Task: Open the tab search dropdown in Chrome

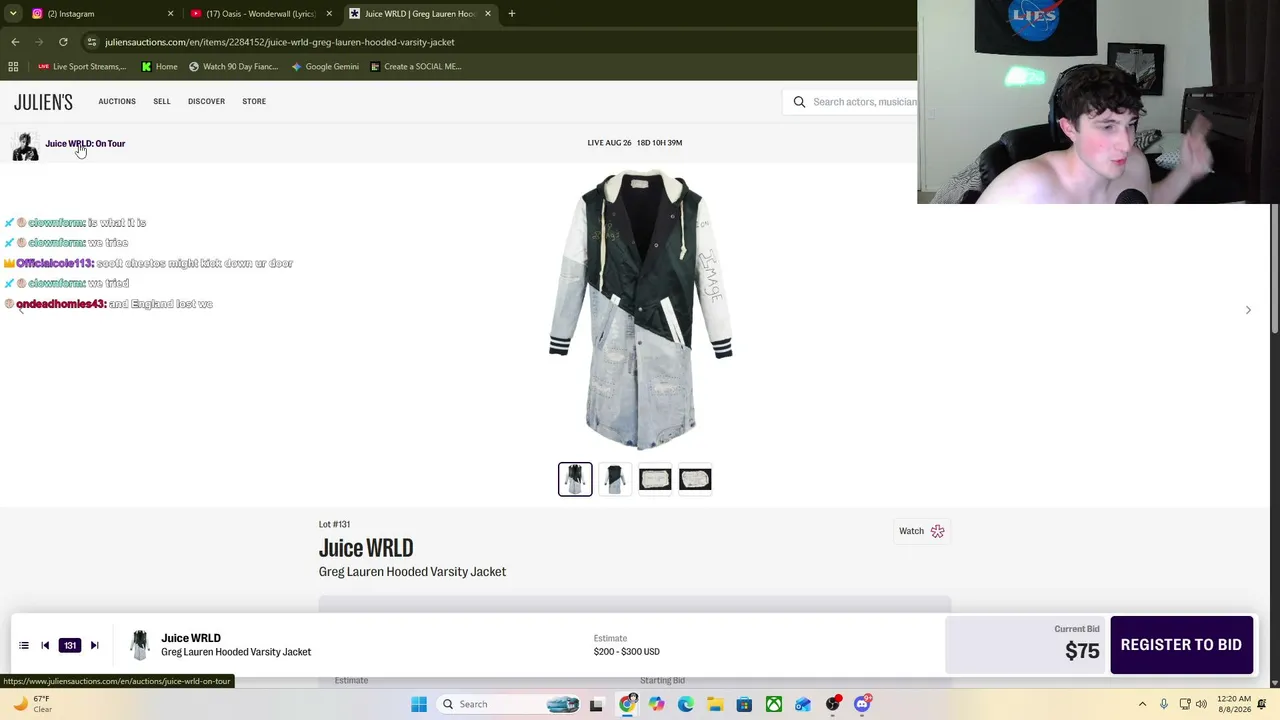Action: tap(13, 13)
